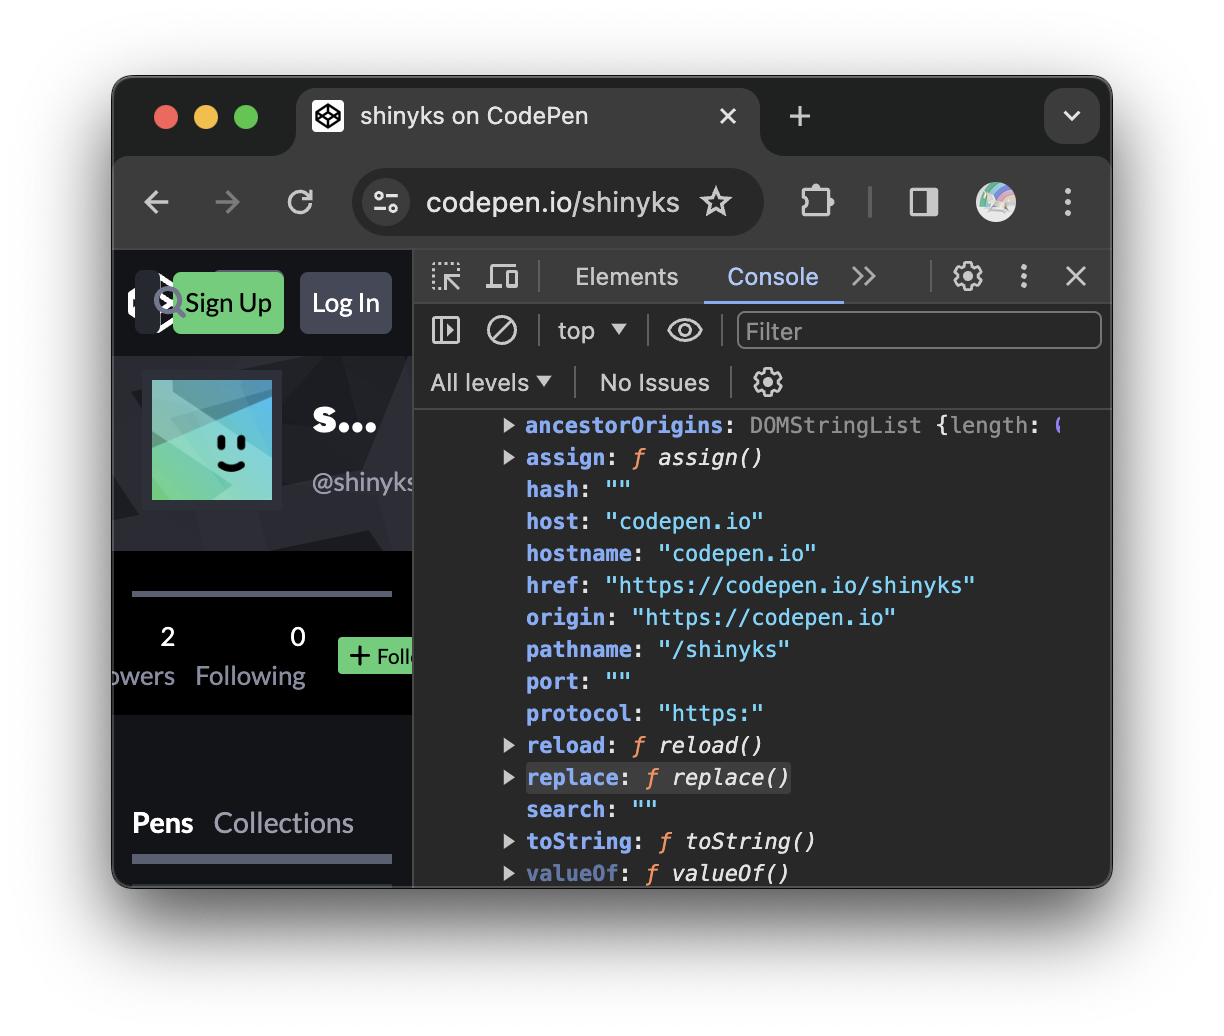
Task: Expand the ancestorOrigins property
Action: [x=509, y=426]
